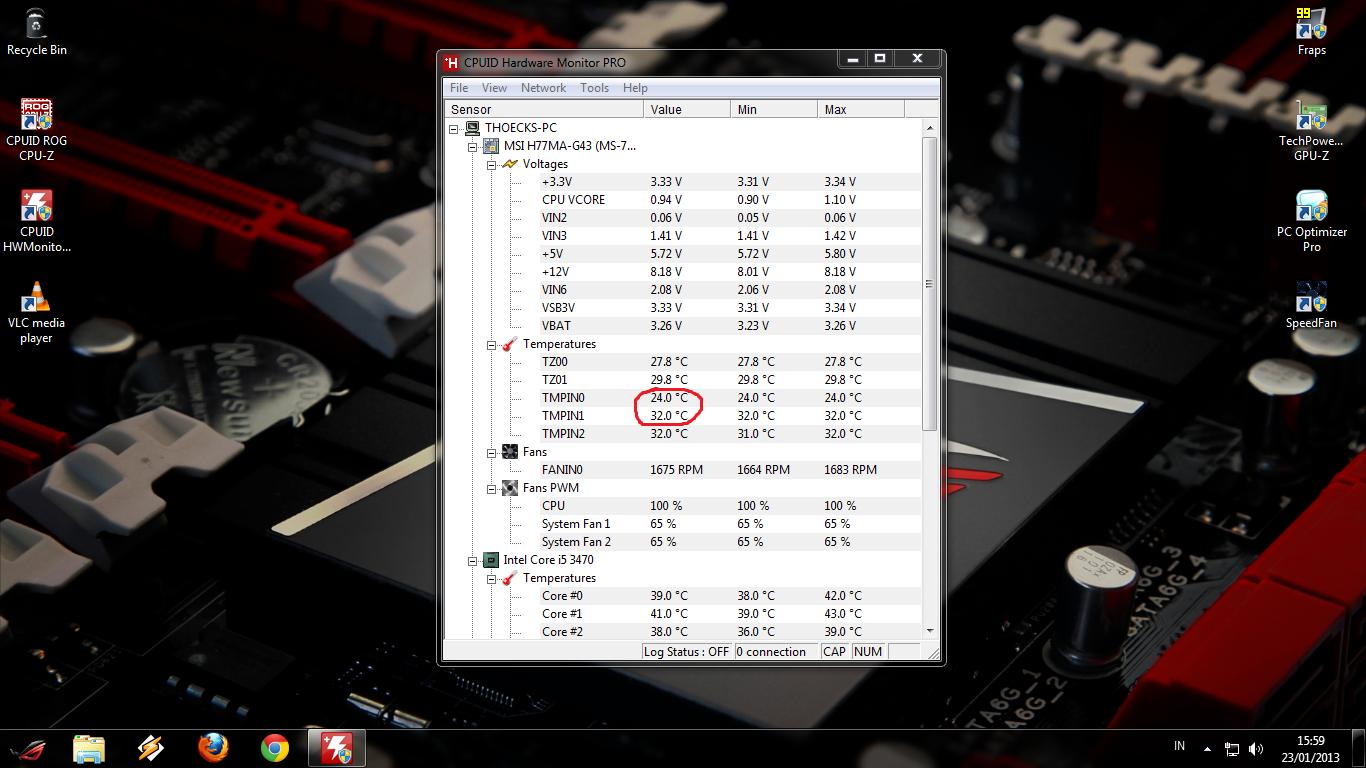
Task: Open the Help menu
Action: pyautogui.click(x=635, y=88)
